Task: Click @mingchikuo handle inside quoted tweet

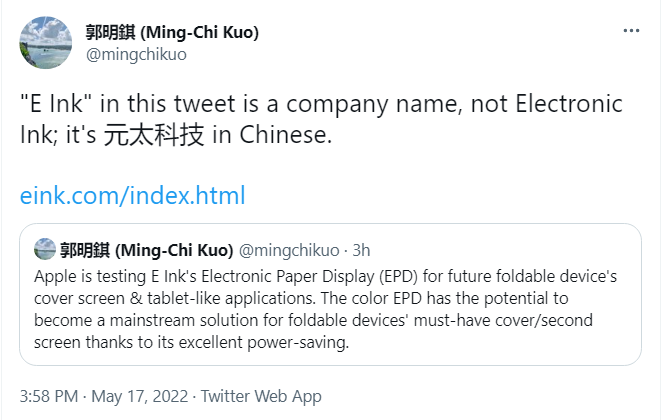Action: 287,249
